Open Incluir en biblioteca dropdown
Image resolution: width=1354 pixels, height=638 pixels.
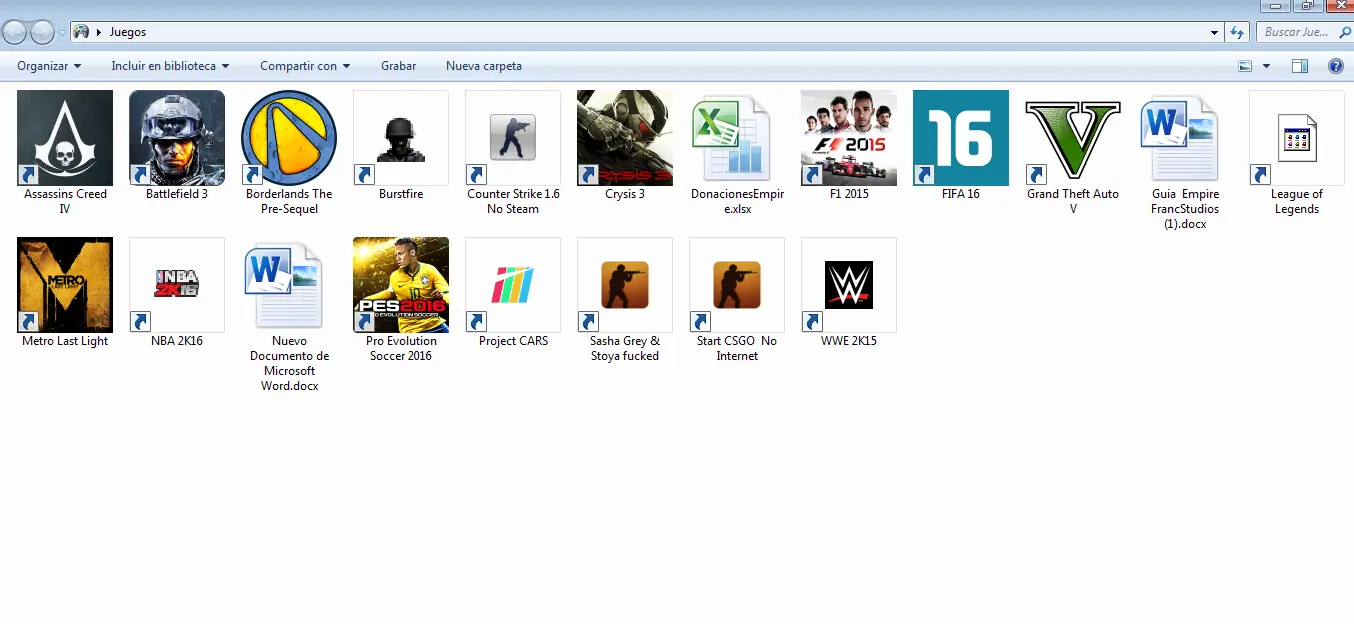tap(170, 66)
